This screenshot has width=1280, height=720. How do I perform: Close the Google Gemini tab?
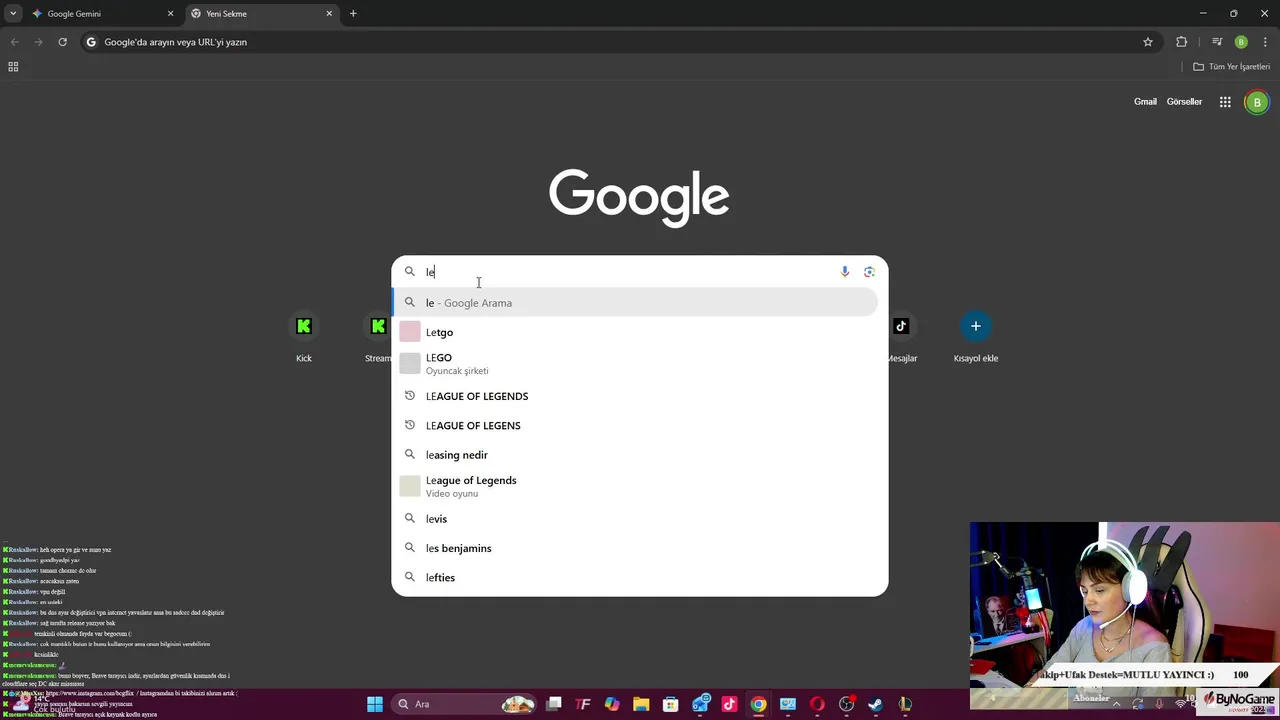pyautogui.click(x=170, y=14)
